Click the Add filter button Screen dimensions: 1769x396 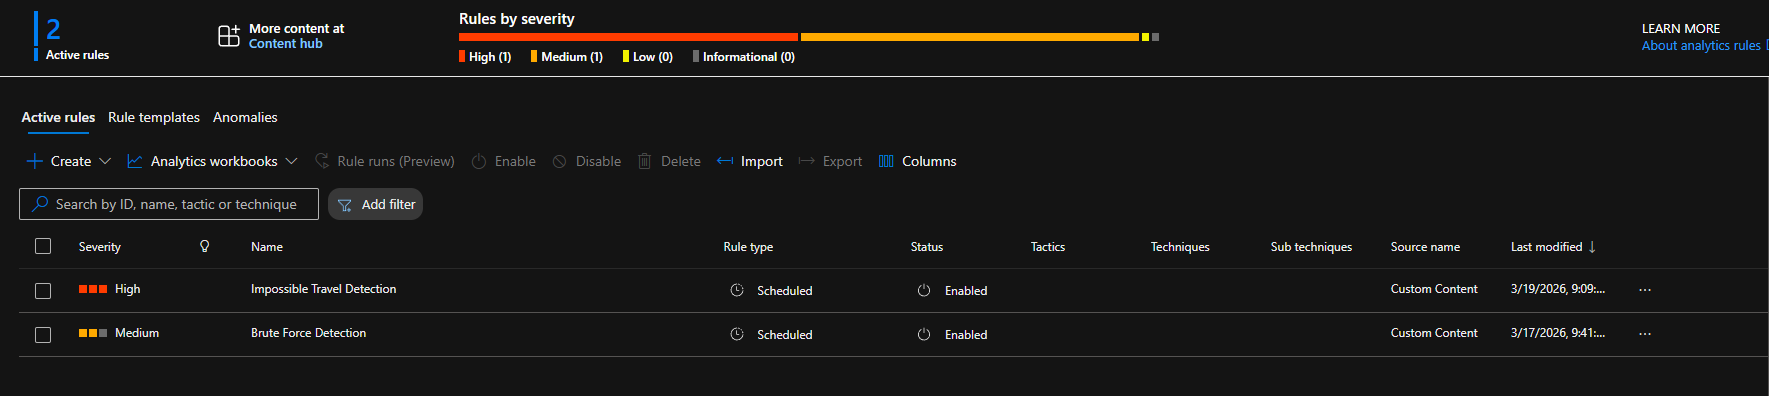point(375,204)
